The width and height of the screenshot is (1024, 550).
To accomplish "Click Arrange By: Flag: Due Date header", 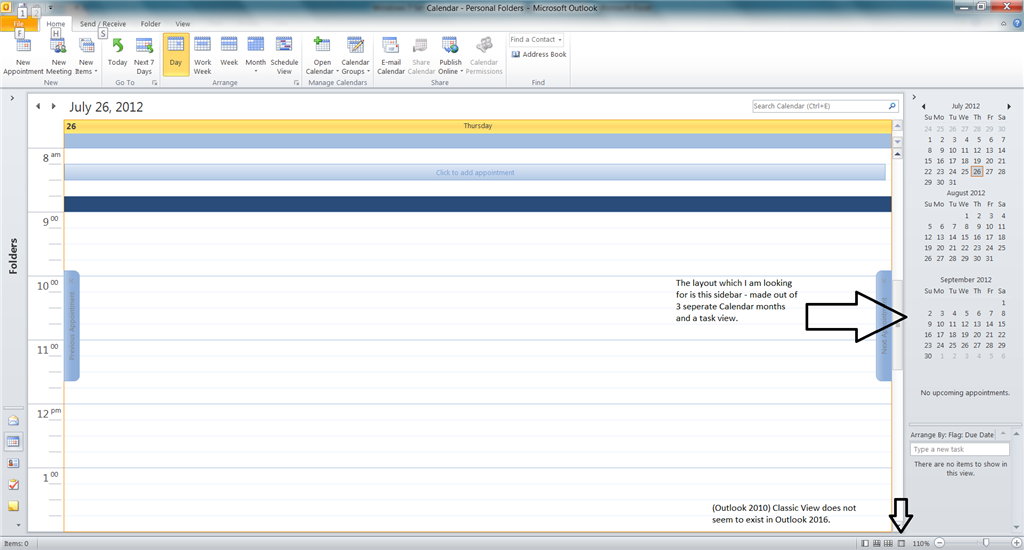I will 952,435.
